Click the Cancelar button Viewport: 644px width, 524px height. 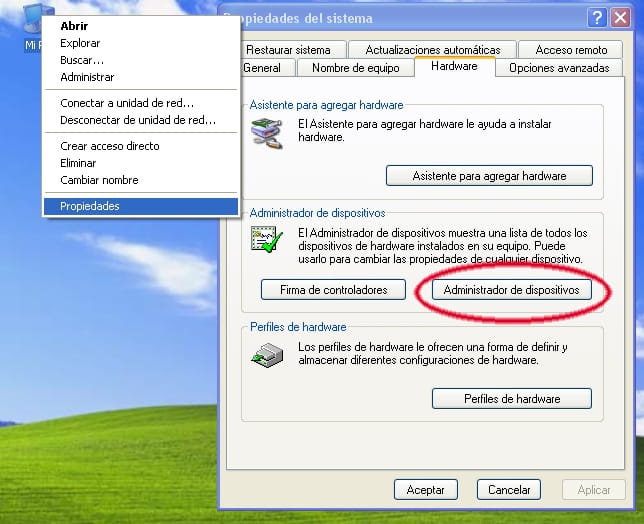pyautogui.click(x=509, y=490)
